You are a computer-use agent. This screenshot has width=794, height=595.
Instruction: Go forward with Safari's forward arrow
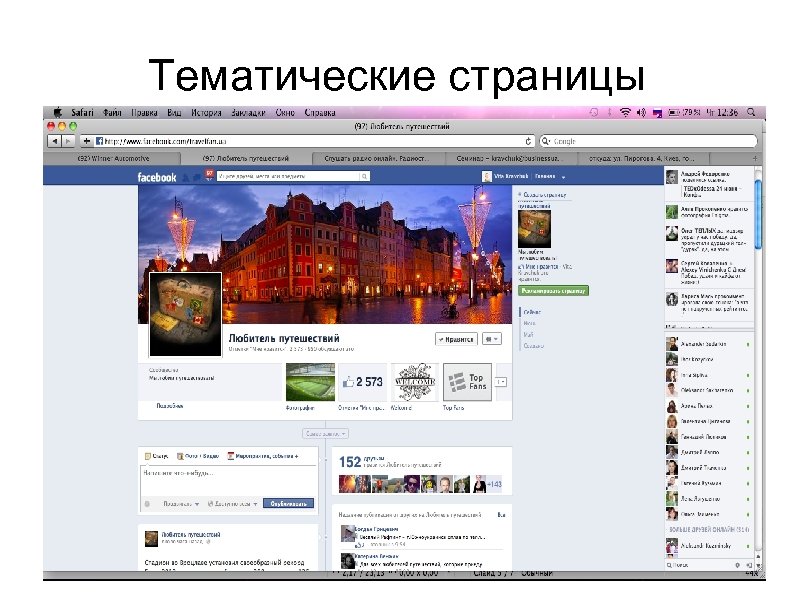pos(68,141)
